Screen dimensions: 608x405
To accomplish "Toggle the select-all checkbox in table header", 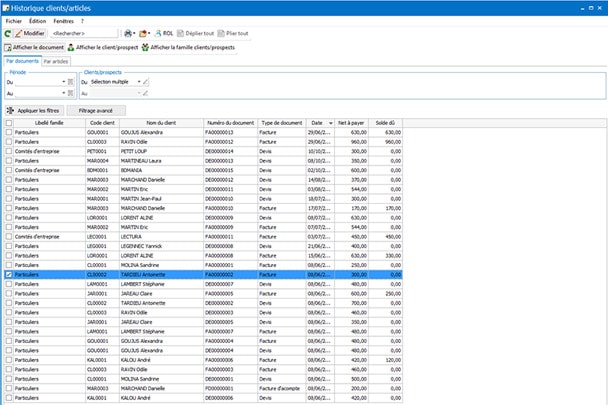I will 9,123.
